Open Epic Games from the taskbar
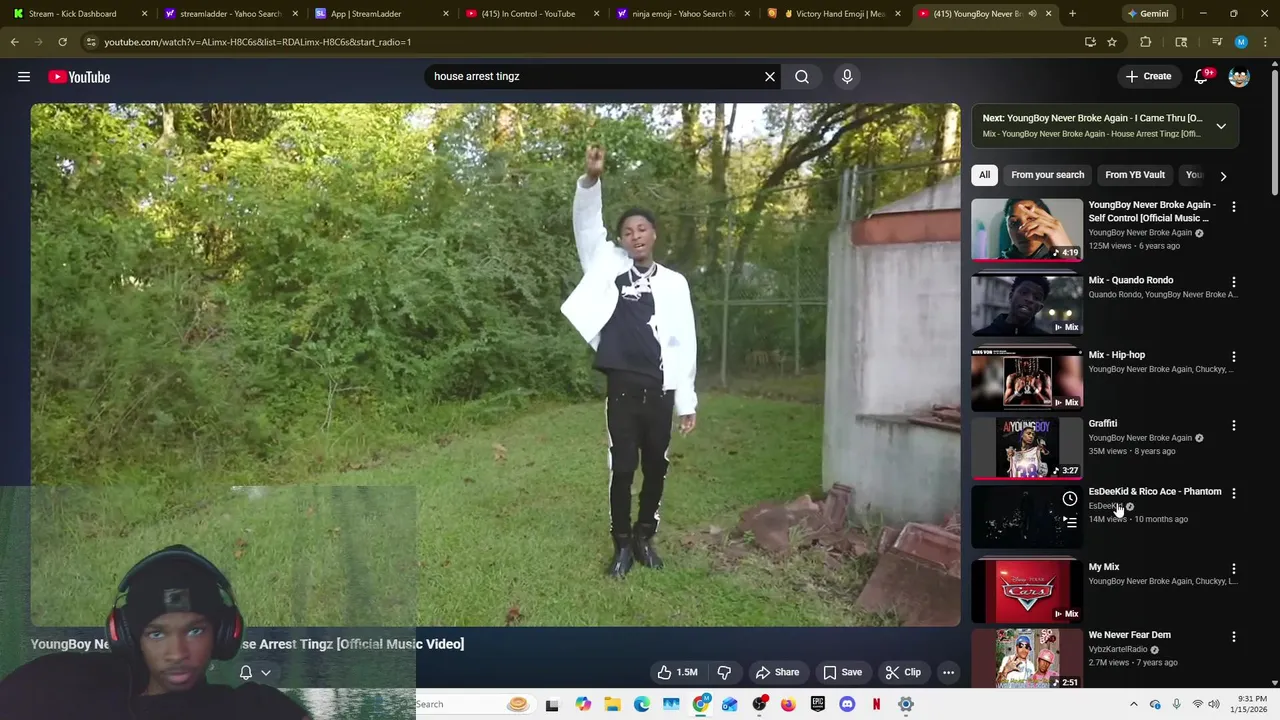 click(818, 704)
